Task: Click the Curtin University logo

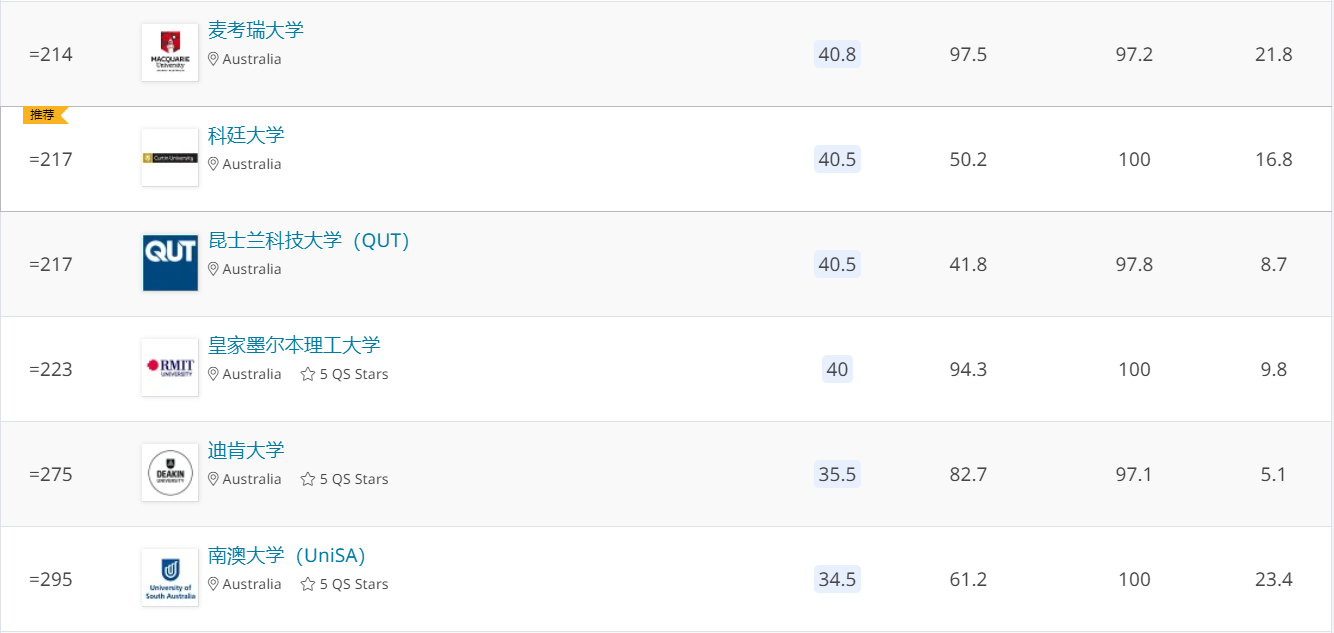Action: [x=170, y=158]
